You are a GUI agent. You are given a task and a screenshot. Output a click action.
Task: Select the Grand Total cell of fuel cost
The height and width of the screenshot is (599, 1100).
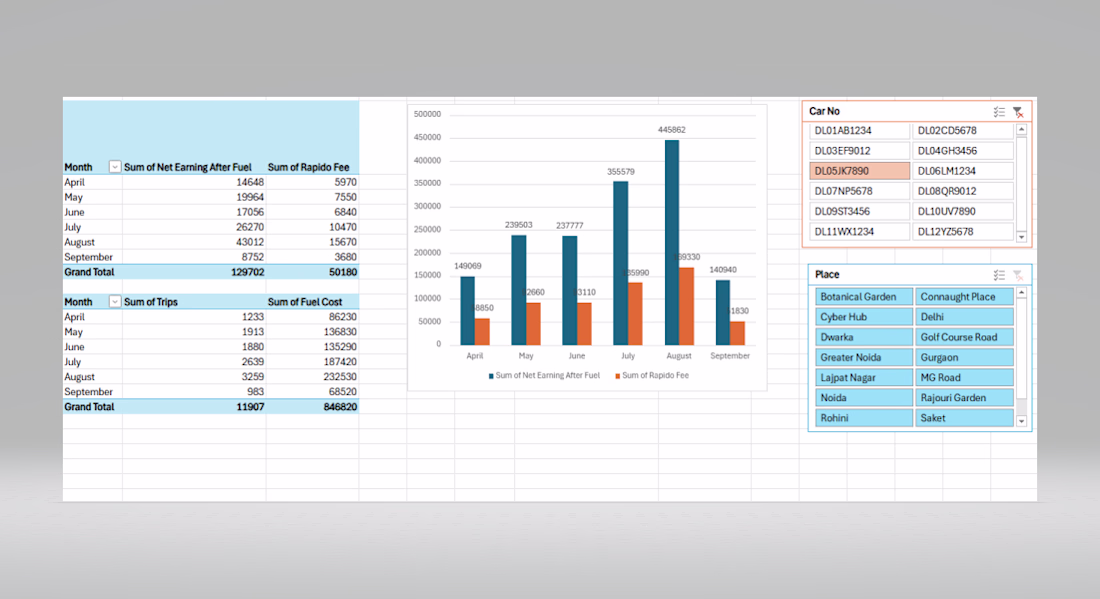click(313, 407)
